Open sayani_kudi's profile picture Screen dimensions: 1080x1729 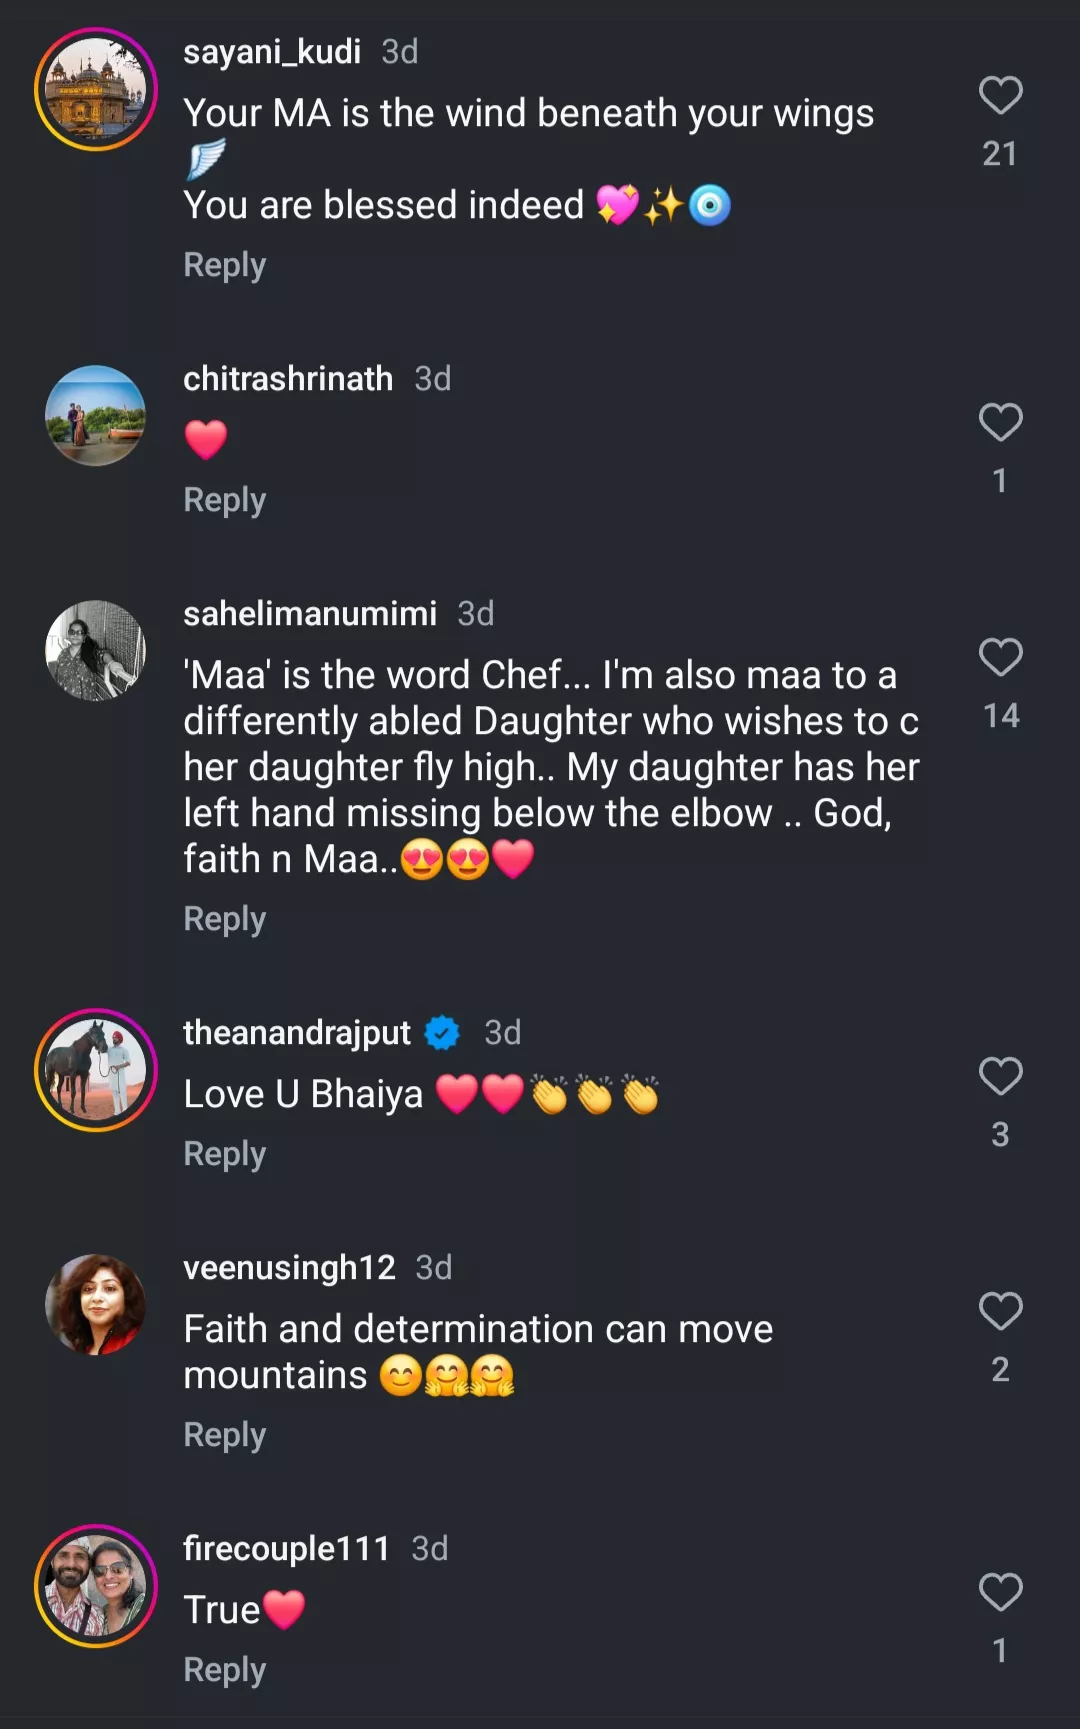click(96, 90)
